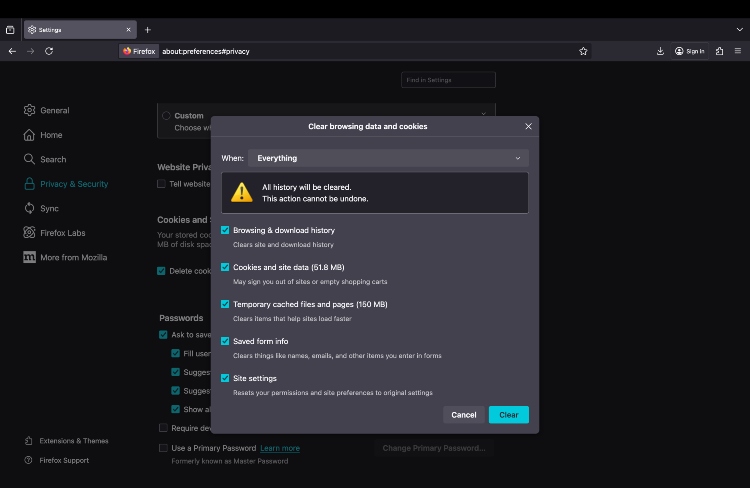Image resolution: width=750 pixels, height=488 pixels.
Task: Open the Home settings category
Action: (43, 135)
